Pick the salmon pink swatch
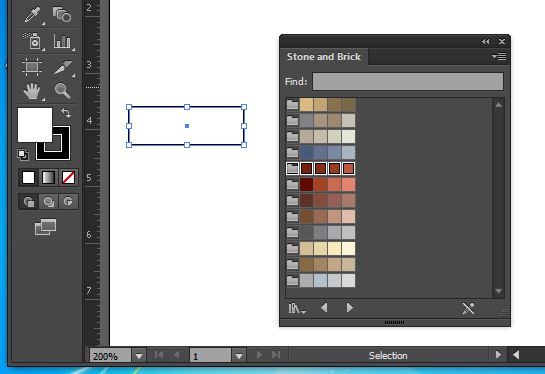 [348, 184]
